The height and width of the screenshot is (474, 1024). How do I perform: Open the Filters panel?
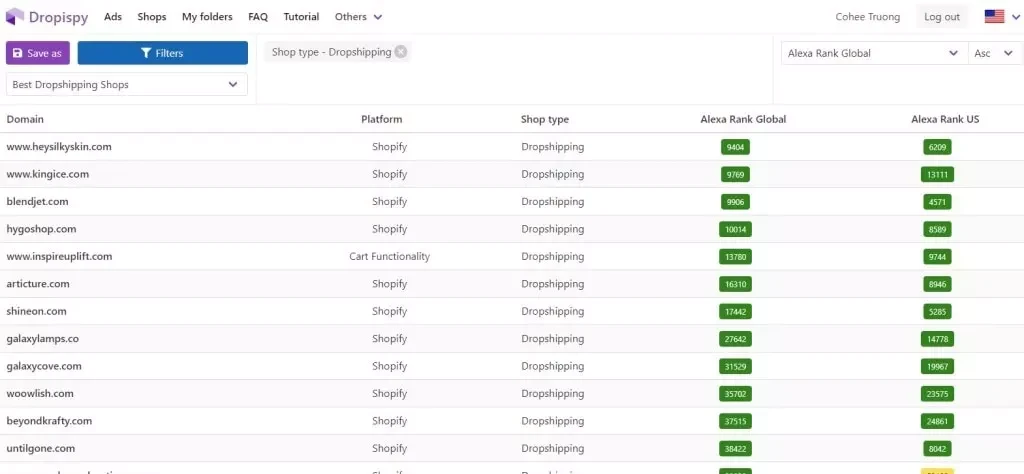coord(163,53)
